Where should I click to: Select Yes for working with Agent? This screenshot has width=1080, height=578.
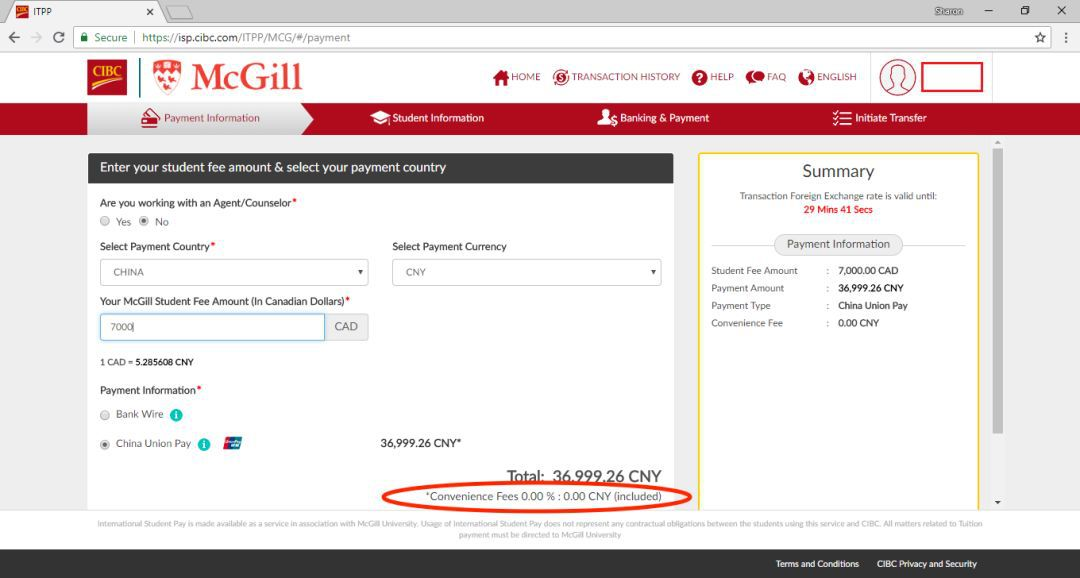105,222
